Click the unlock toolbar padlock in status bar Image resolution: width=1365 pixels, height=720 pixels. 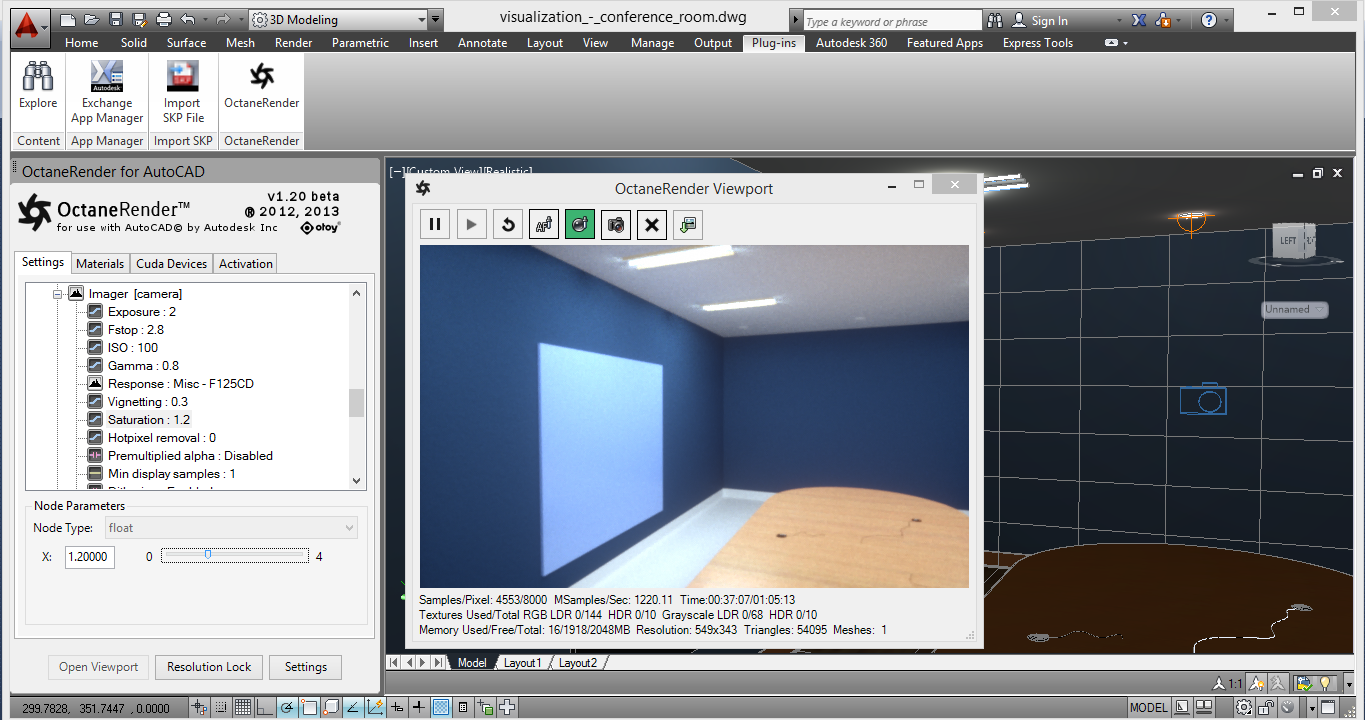pyautogui.click(x=1266, y=707)
